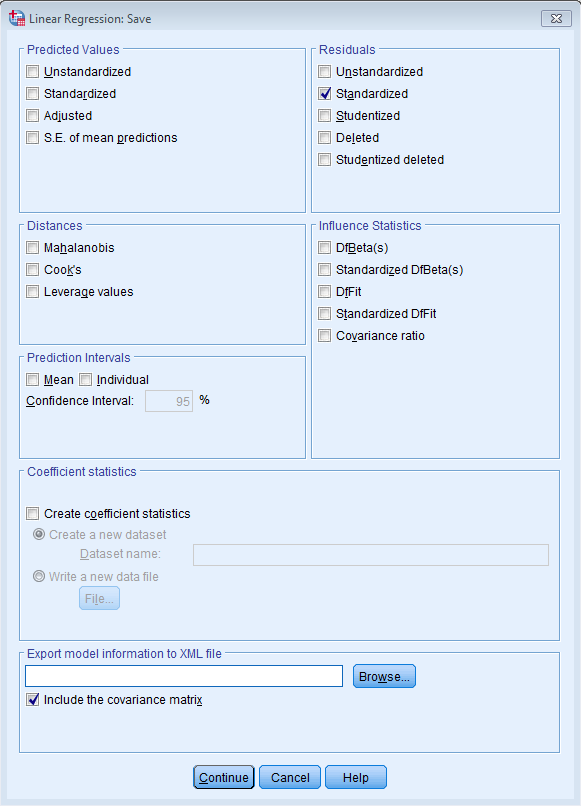581x806 pixels.
Task: Enable Unstandardized predicted values
Action: 31,71
